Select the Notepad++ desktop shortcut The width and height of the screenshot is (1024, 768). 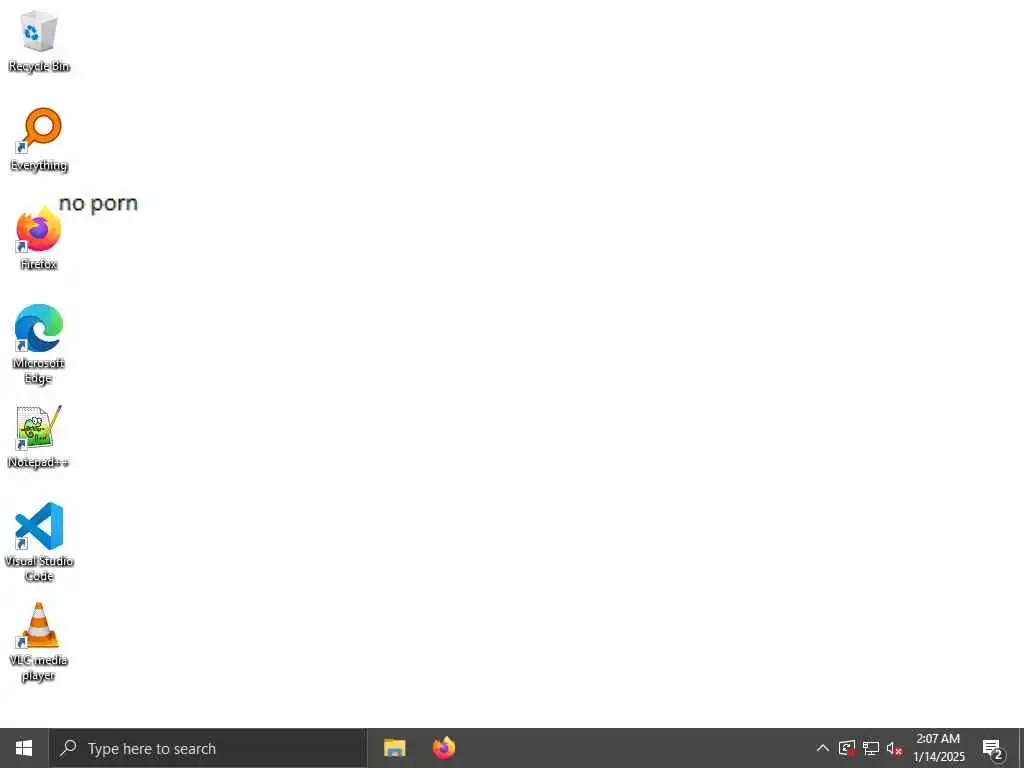tap(39, 437)
